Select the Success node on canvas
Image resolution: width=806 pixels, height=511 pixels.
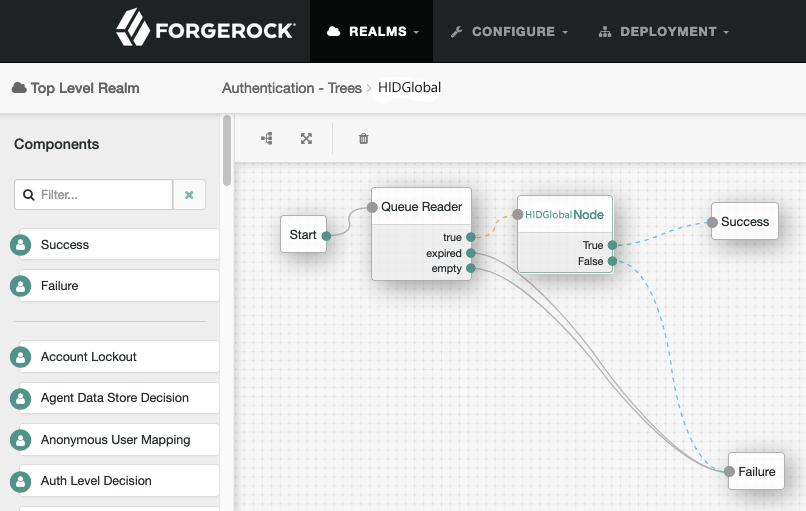(745, 222)
